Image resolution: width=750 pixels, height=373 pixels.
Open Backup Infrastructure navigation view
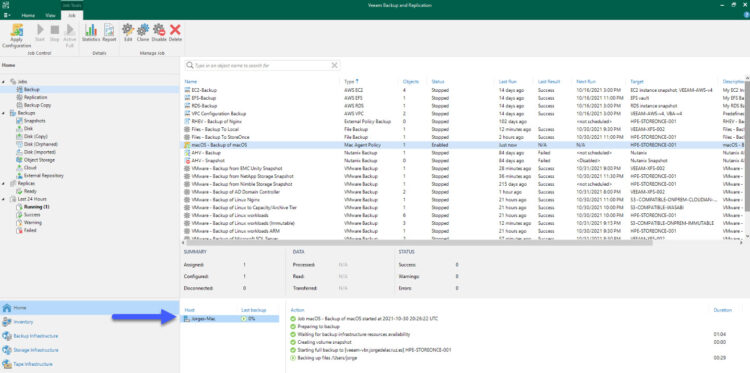[x=90, y=336]
